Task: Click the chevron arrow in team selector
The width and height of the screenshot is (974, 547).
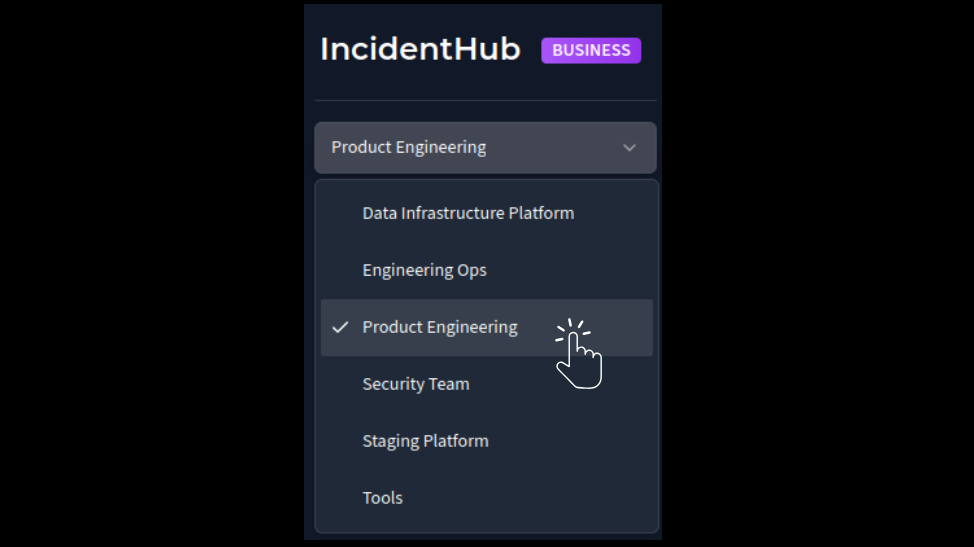Action: 629,148
